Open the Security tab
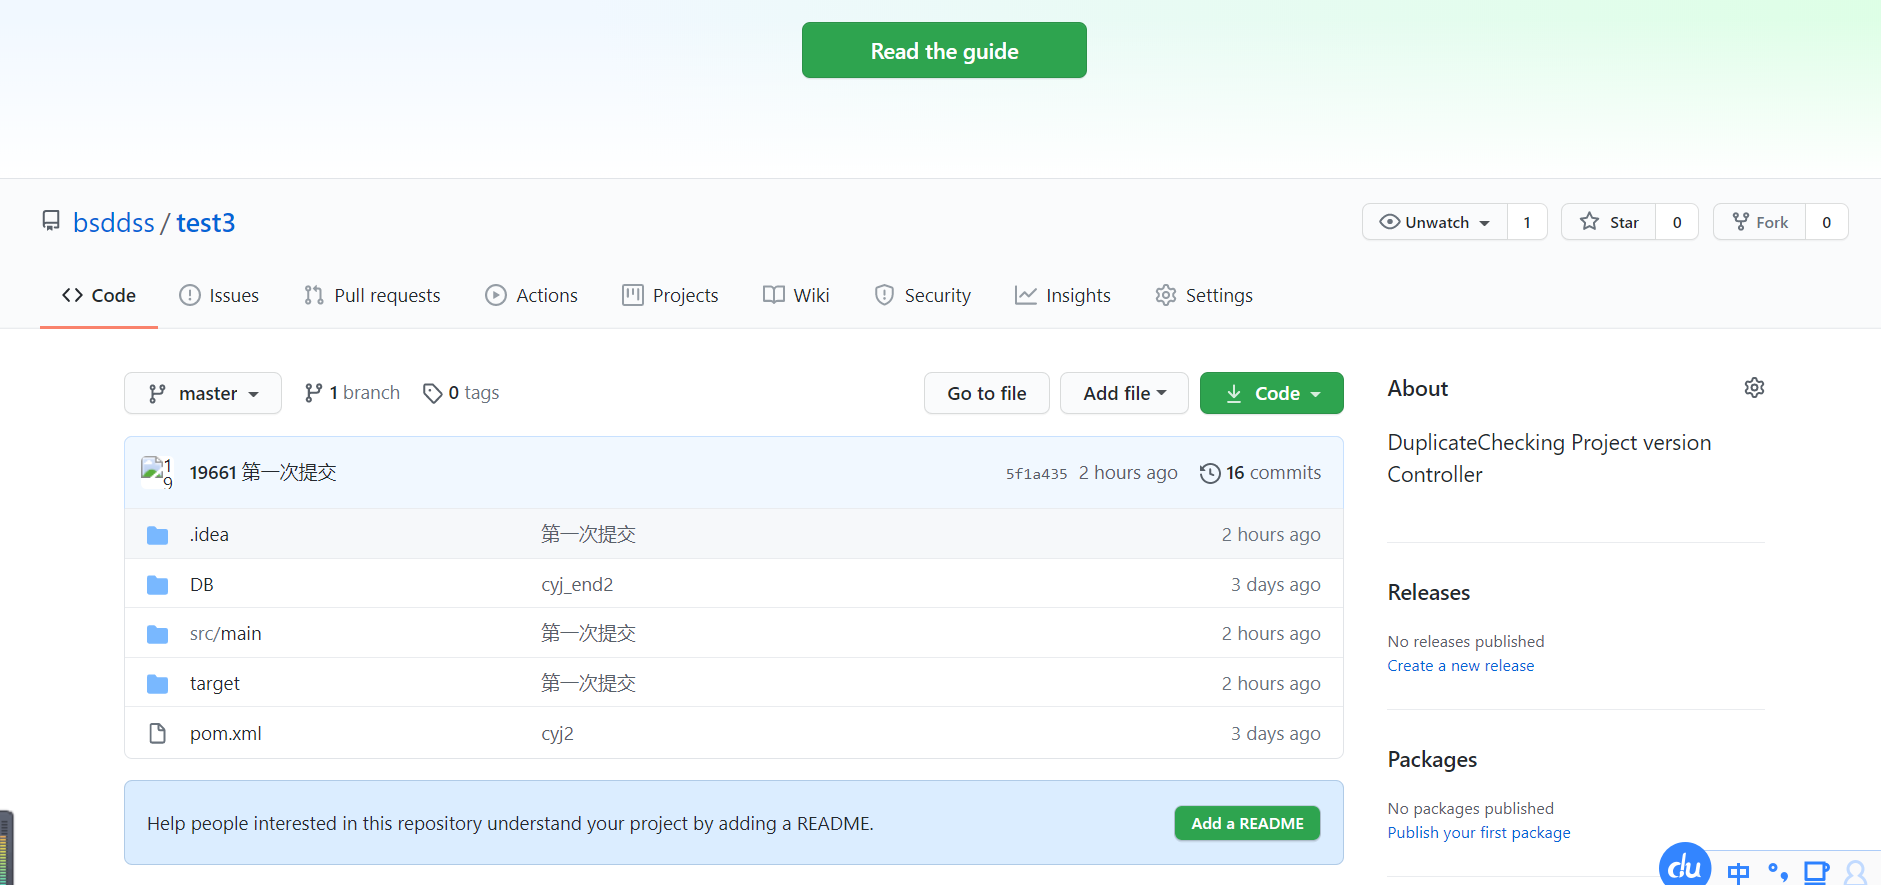The width and height of the screenshot is (1881, 885). tap(922, 295)
